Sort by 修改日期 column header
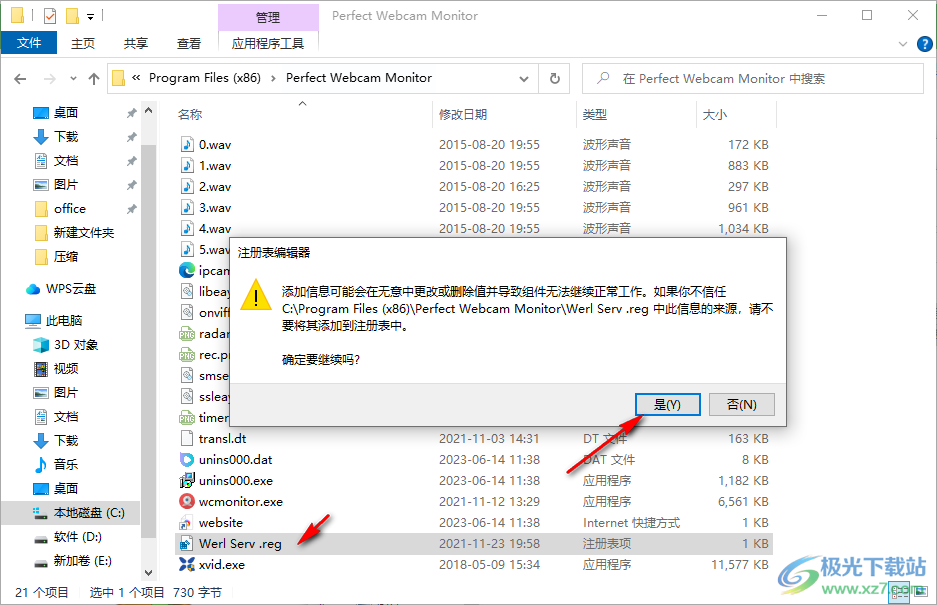The height and width of the screenshot is (605, 937). coord(463,114)
